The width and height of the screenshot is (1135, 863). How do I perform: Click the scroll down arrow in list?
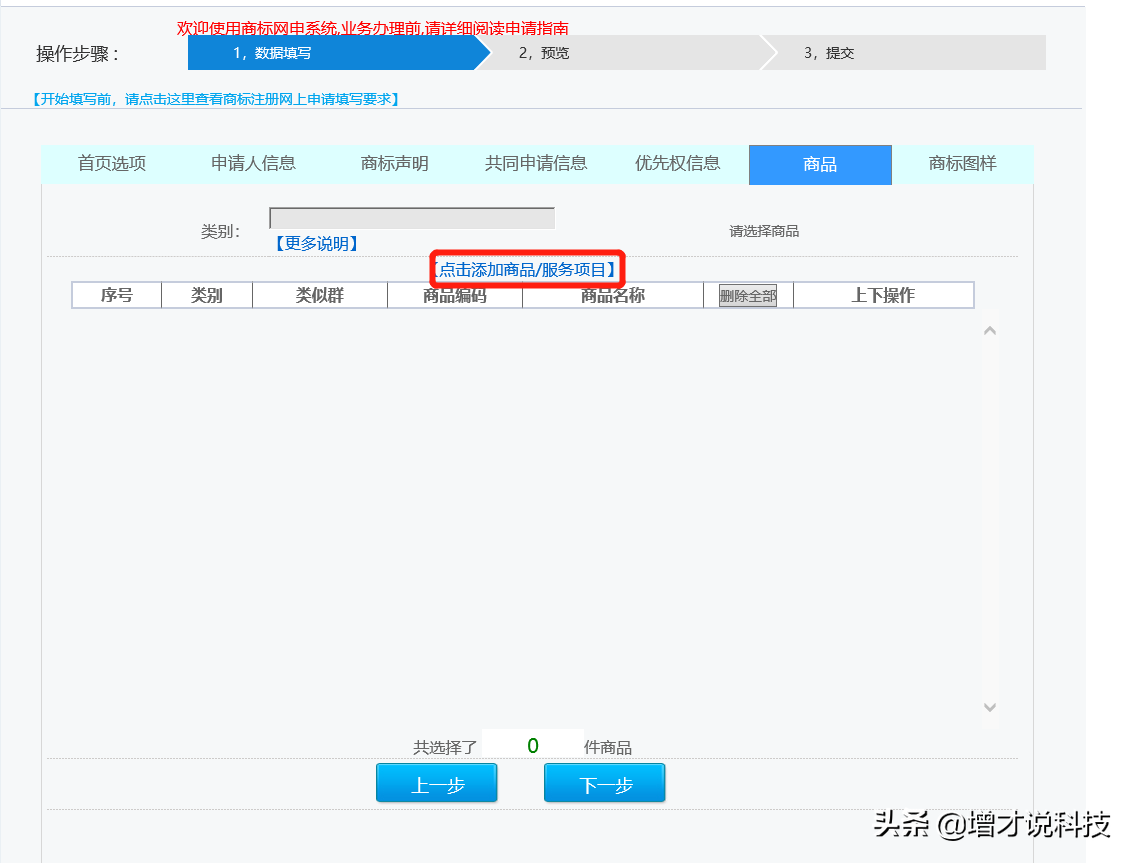[990, 707]
